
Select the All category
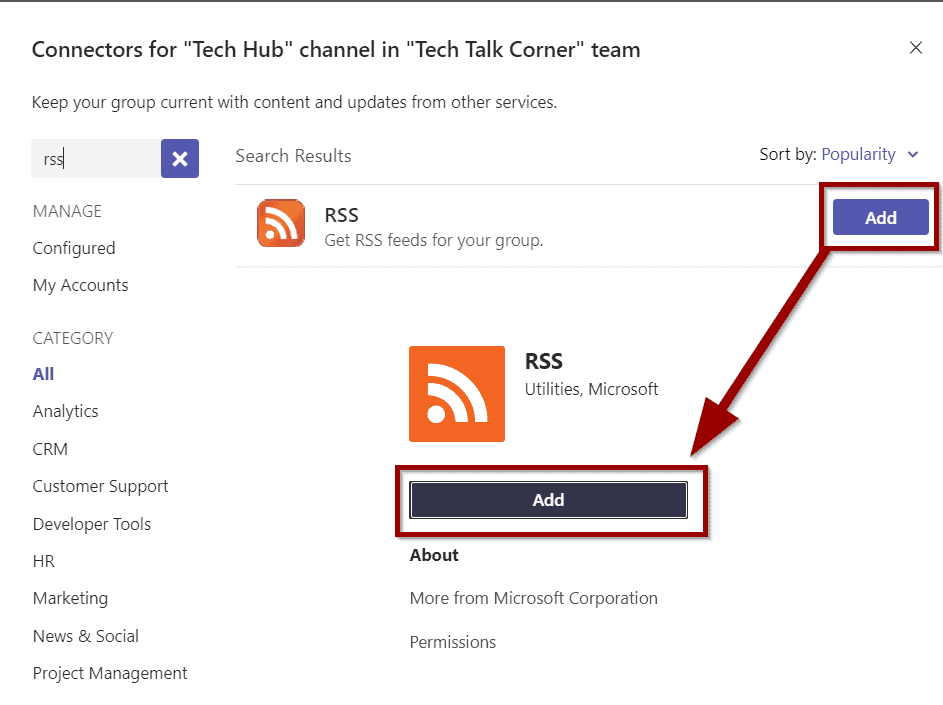[x=43, y=374]
